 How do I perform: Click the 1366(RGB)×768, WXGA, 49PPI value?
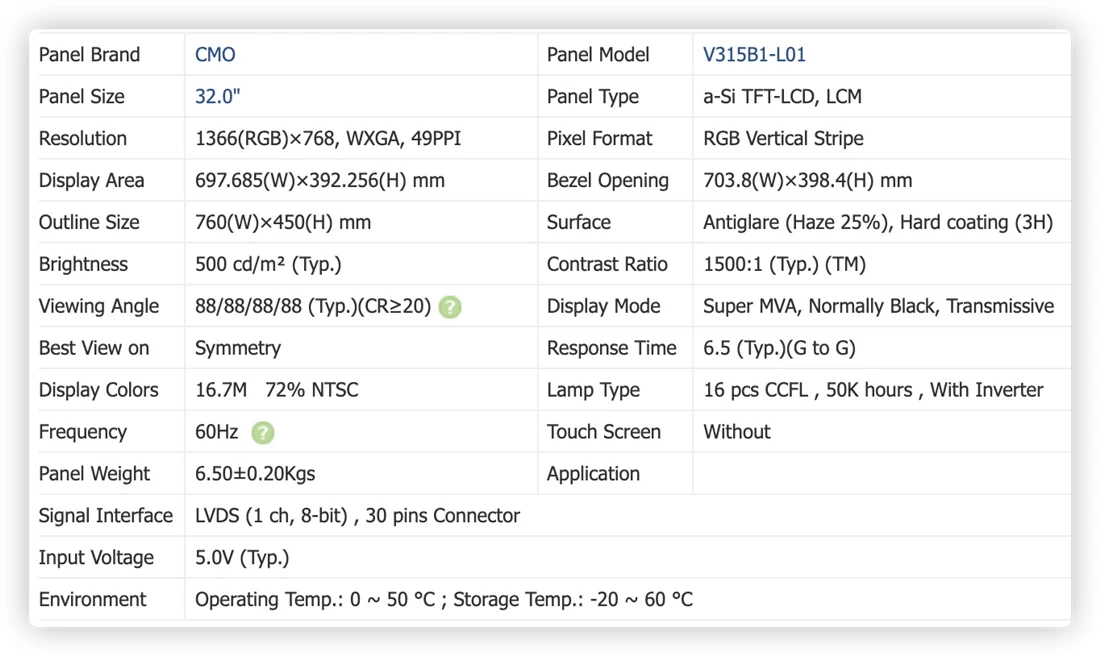(328, 138)
